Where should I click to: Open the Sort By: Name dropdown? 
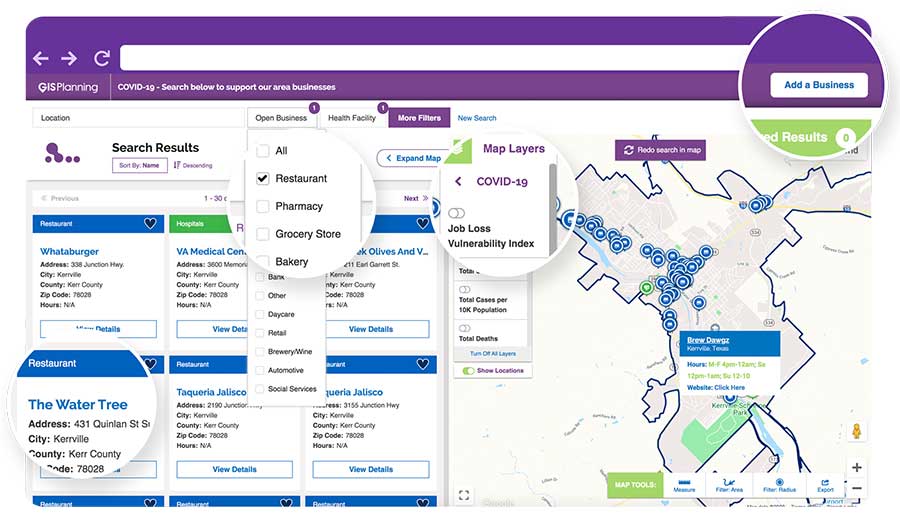(x=139, y=165)
